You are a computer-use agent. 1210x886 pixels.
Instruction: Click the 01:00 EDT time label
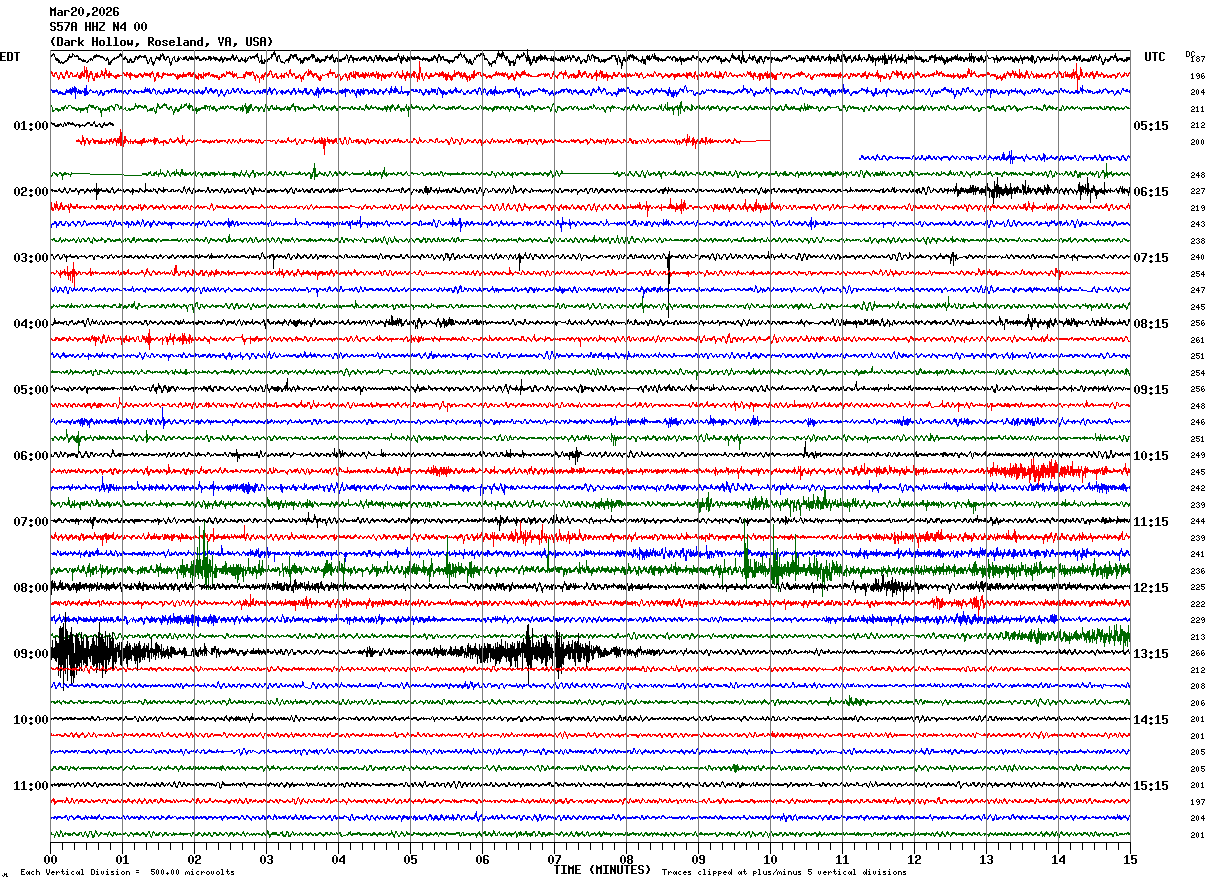30,126
